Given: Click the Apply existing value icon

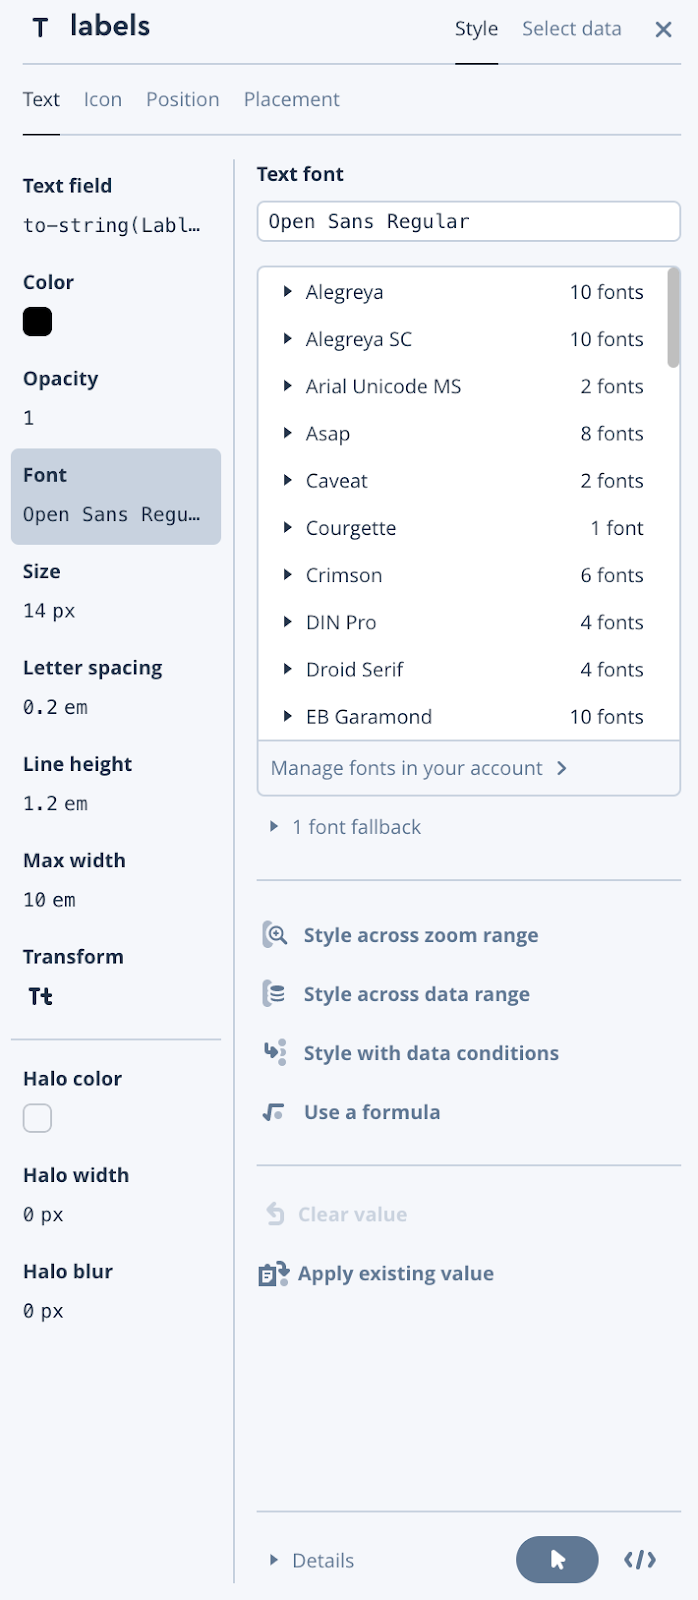Looking at the screenshot, I should [273, 1274].
